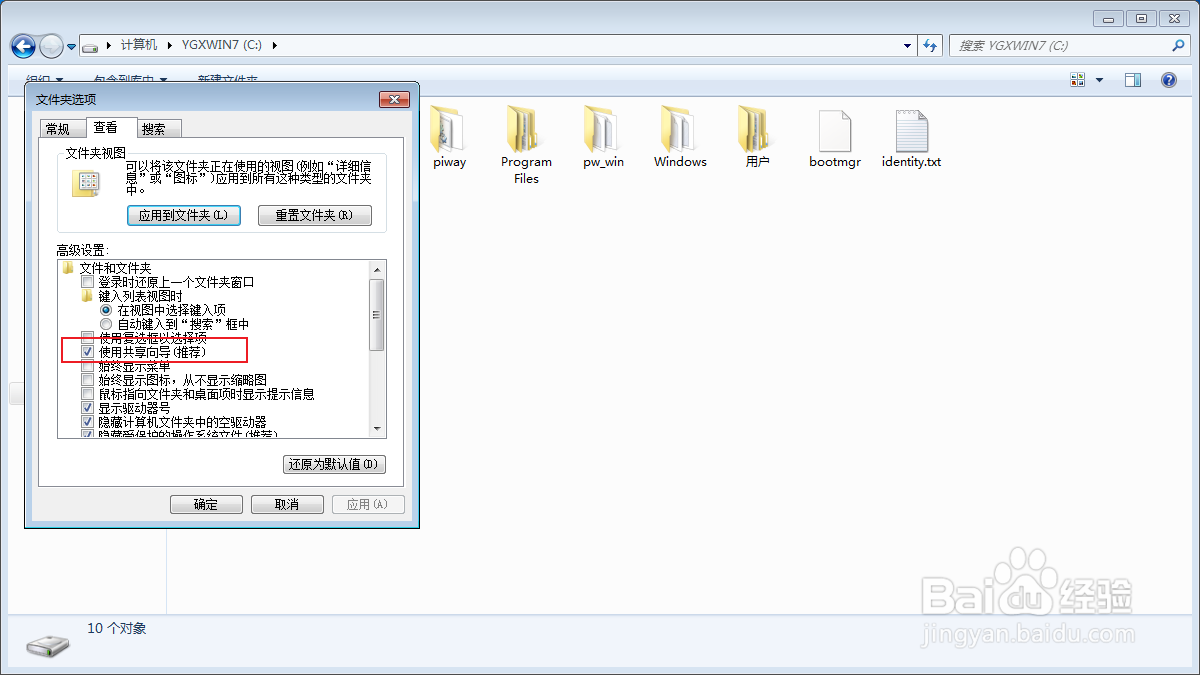Image resolution: width=1200 pixels, height=675 pixels.
Task: Toggle the preview pane icon
Action: coord(1133,80)
